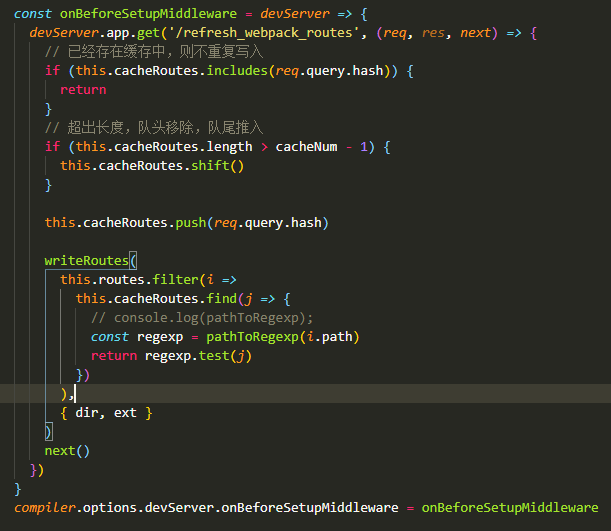Click the writeRoutes function name

pyautogui.click(x=87, y=260)
